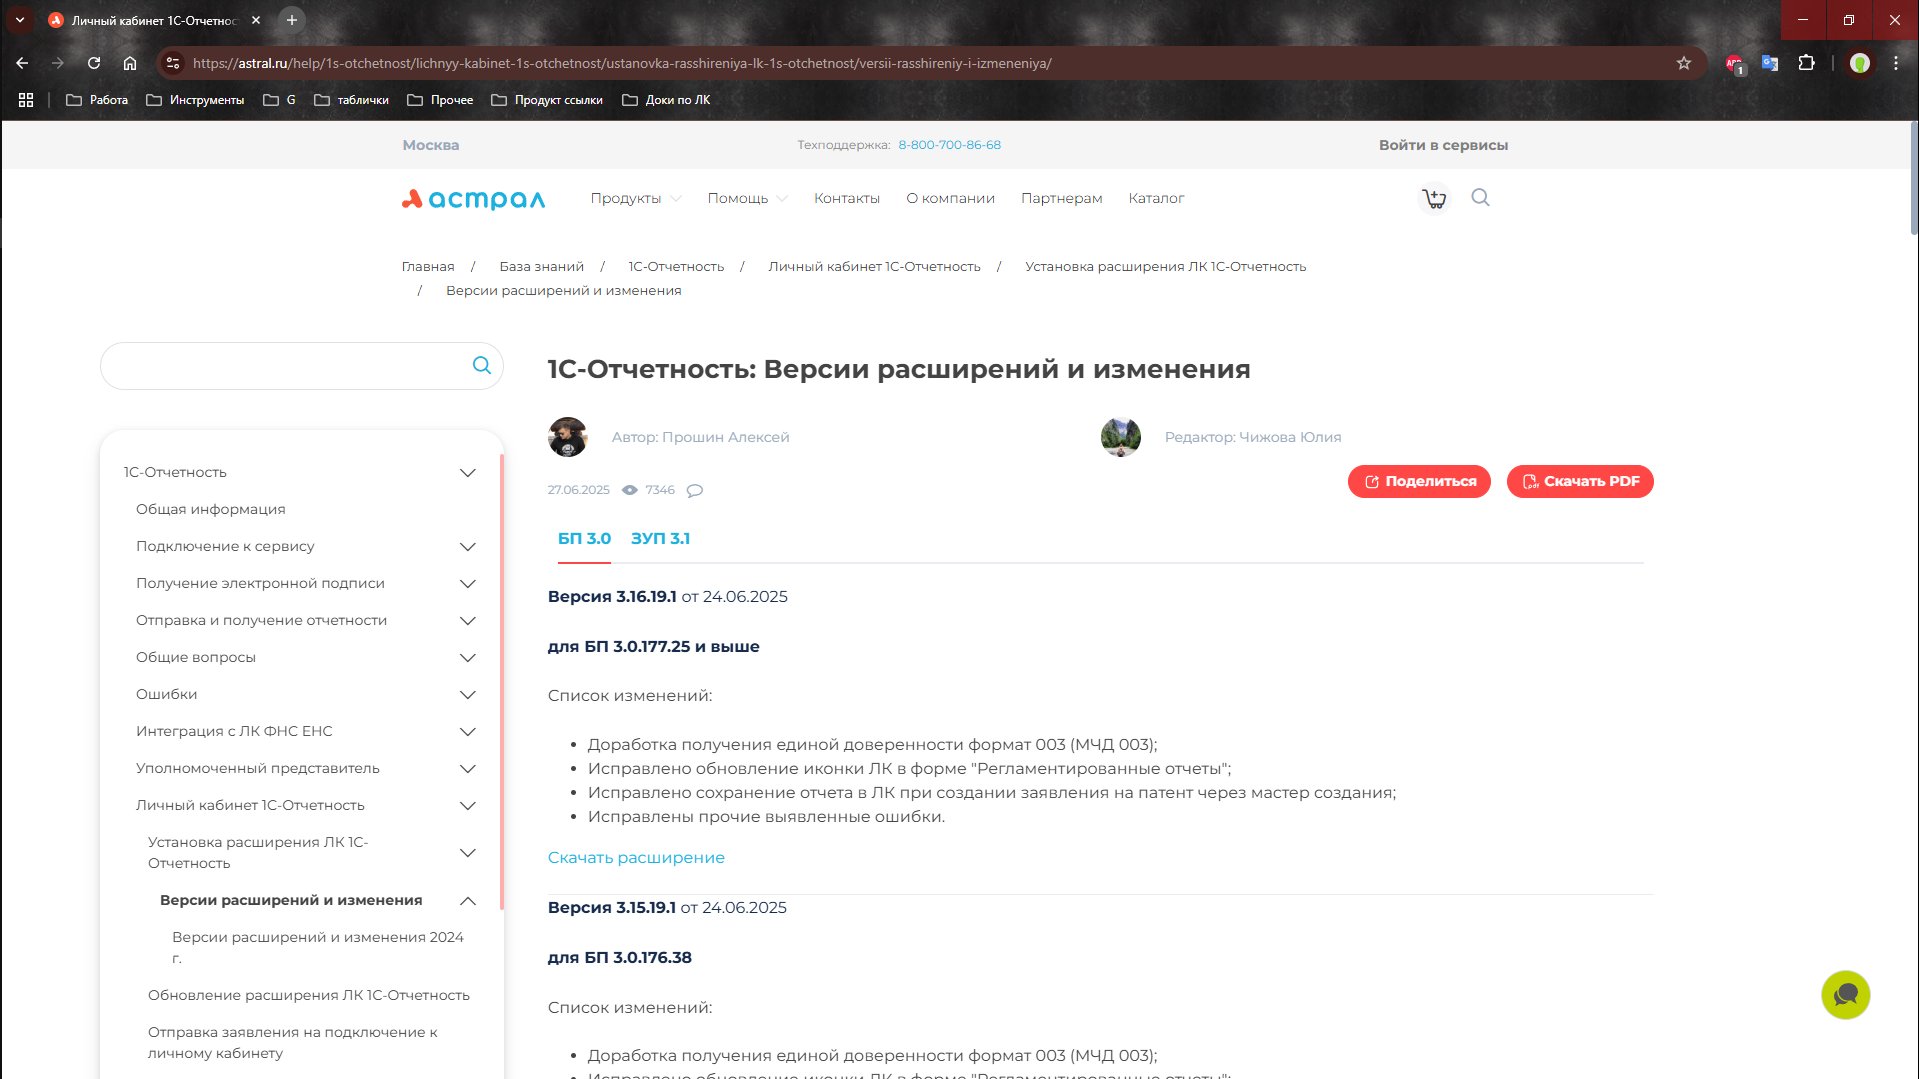Image resolution: width=1919 pixels, height=1079 pixels.
Task: Click Скачать расширение link for version 3.16.19.1
Action: coord(636,857)
